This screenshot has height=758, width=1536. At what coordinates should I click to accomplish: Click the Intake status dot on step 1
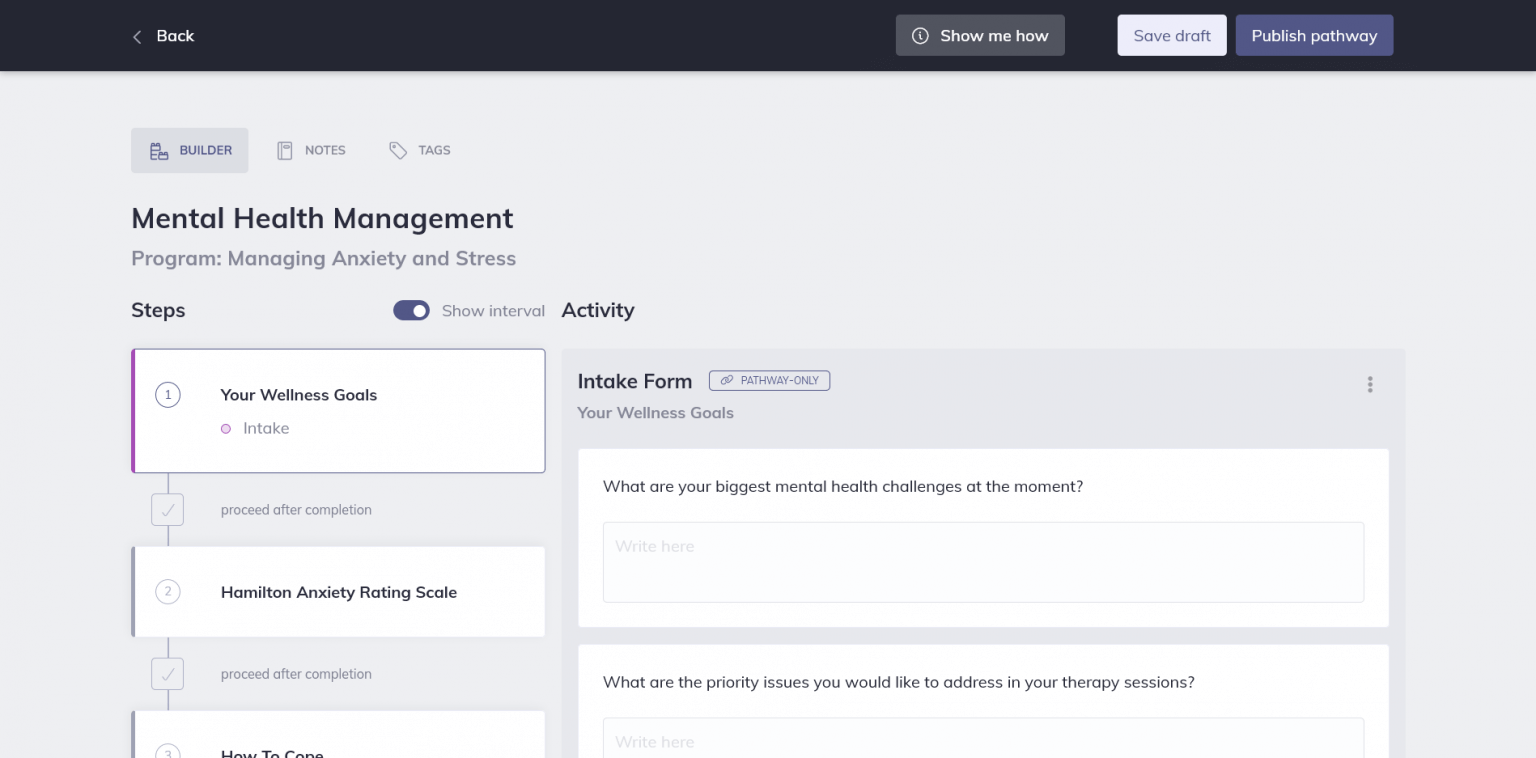pyautogui.click(x=225, y=428)
